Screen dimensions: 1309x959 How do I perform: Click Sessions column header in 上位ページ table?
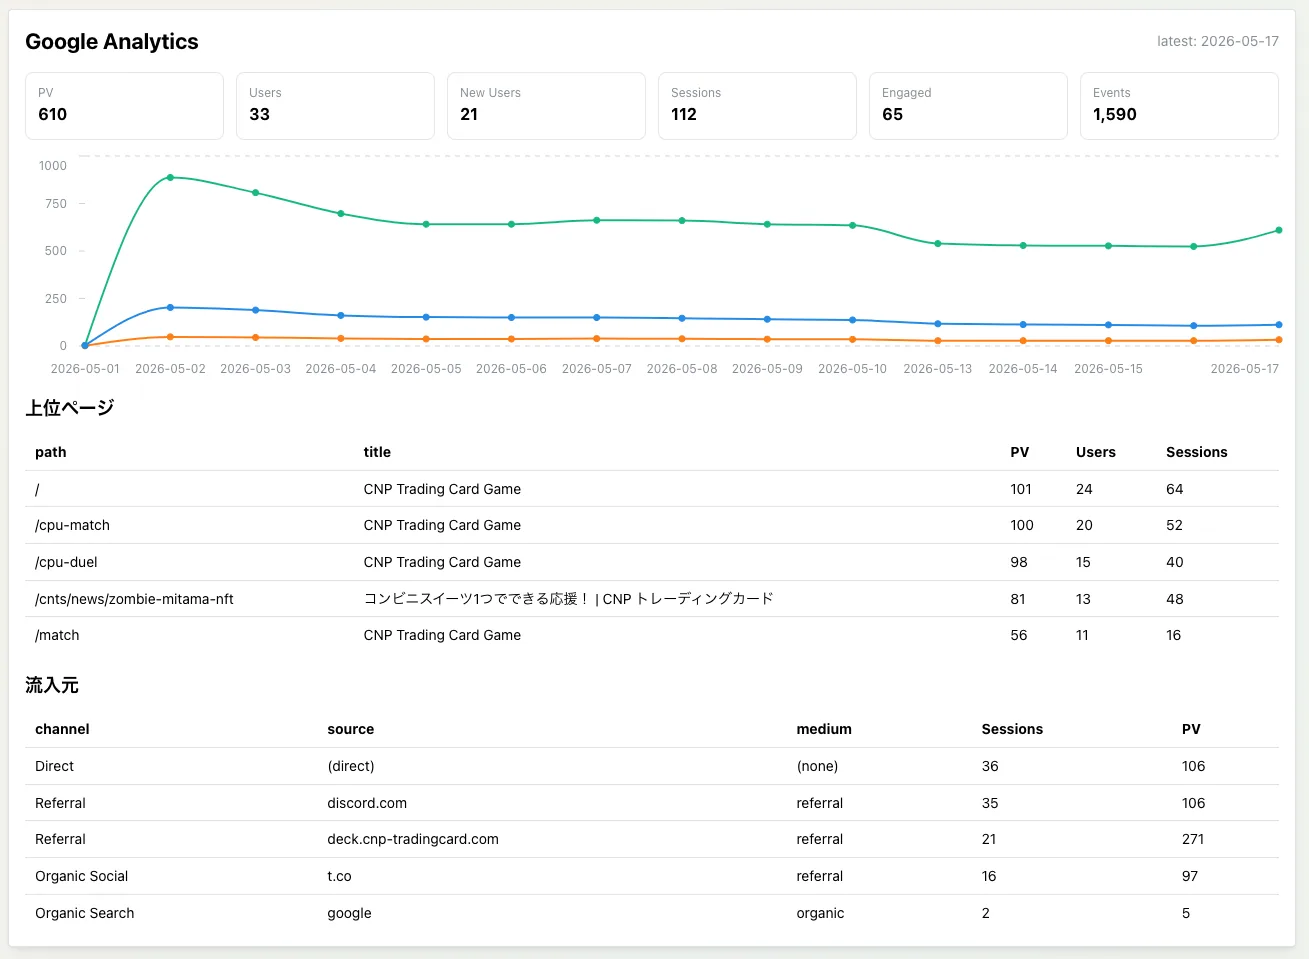pos(1196,452)
